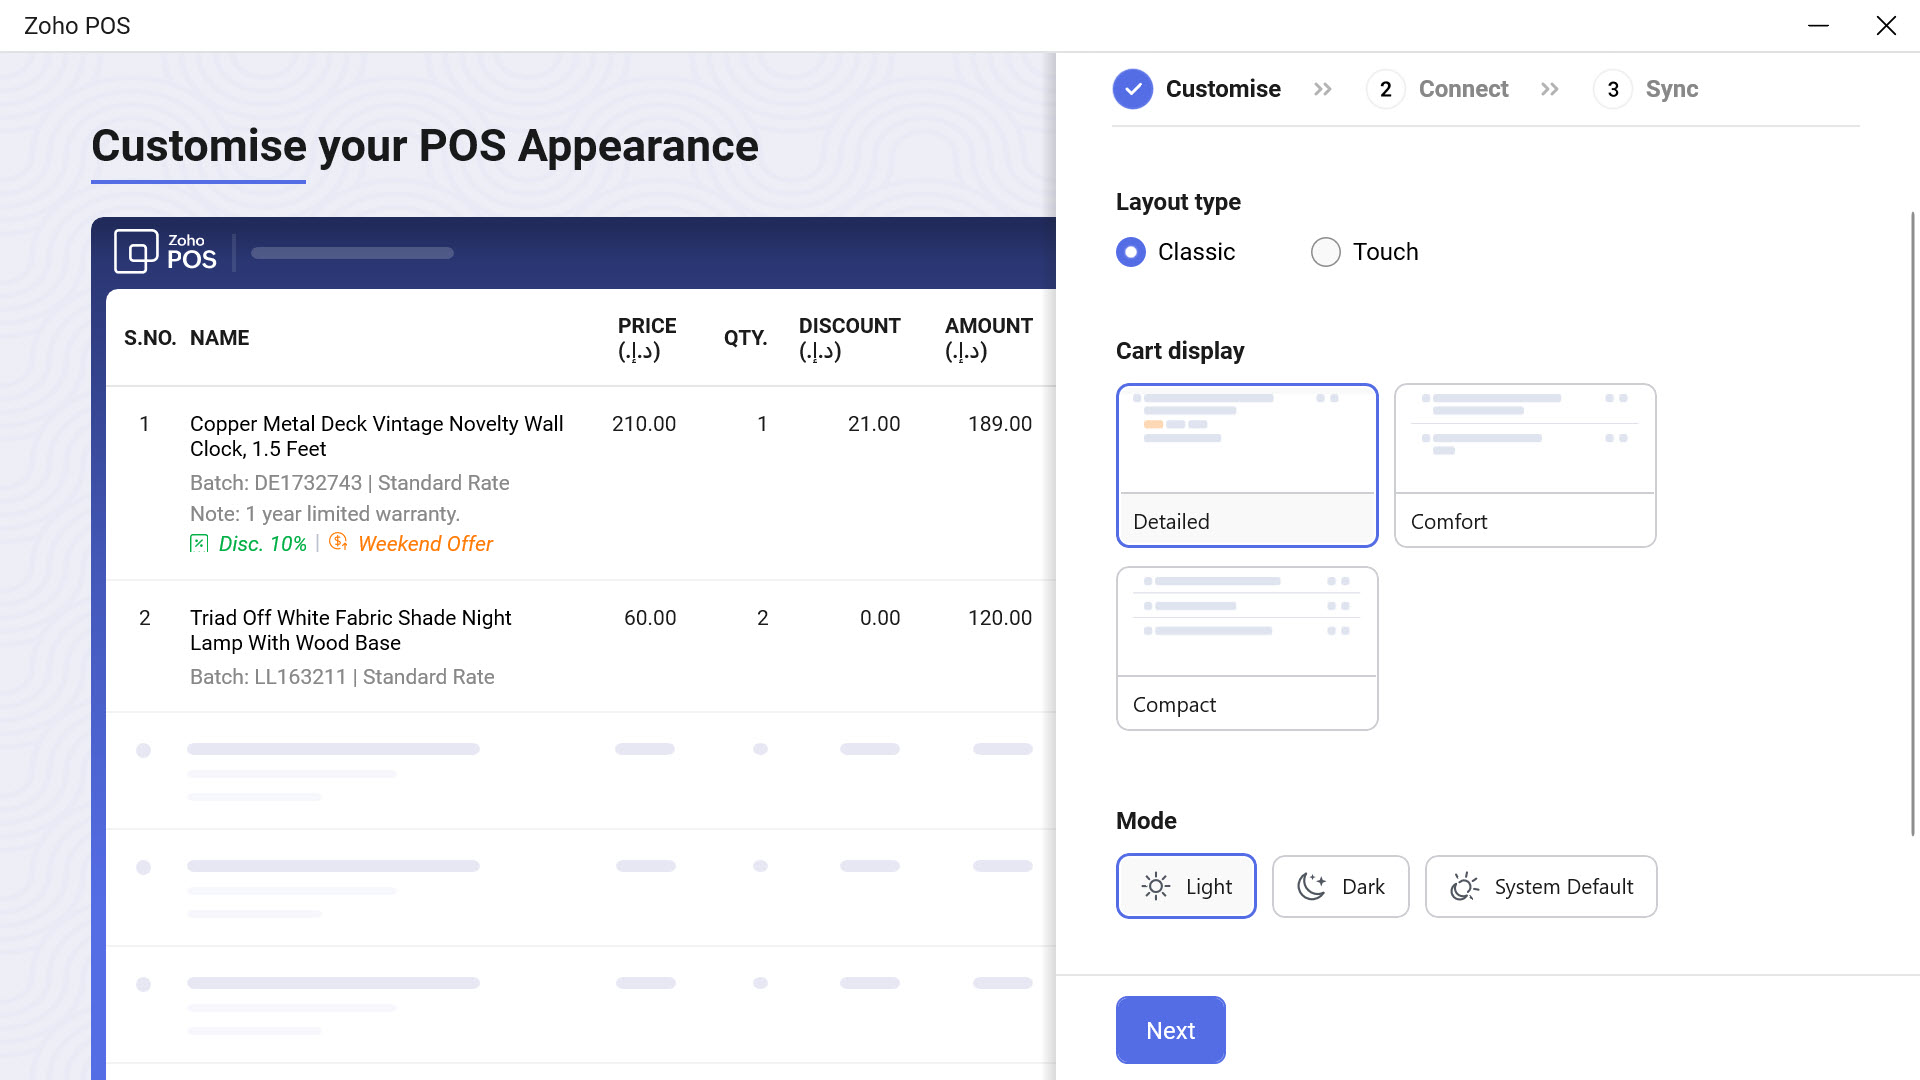Choose the Comfort cart display option
Image resolution: width=1920 pixels, height=1080 pixels.
1524,465
